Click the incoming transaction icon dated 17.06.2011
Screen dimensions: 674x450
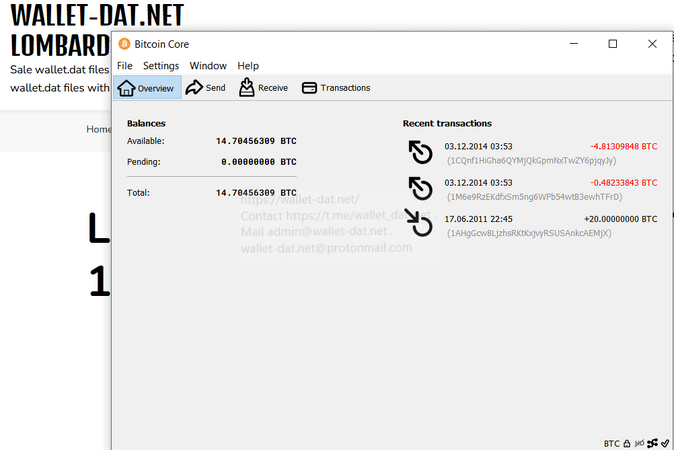tap(419, 223)
